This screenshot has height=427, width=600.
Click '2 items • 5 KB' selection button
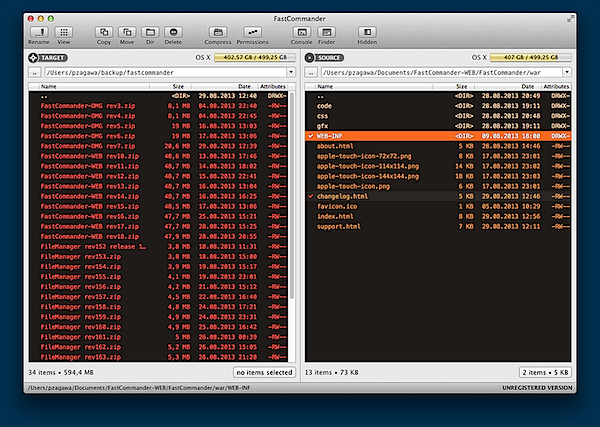[545, 372]
